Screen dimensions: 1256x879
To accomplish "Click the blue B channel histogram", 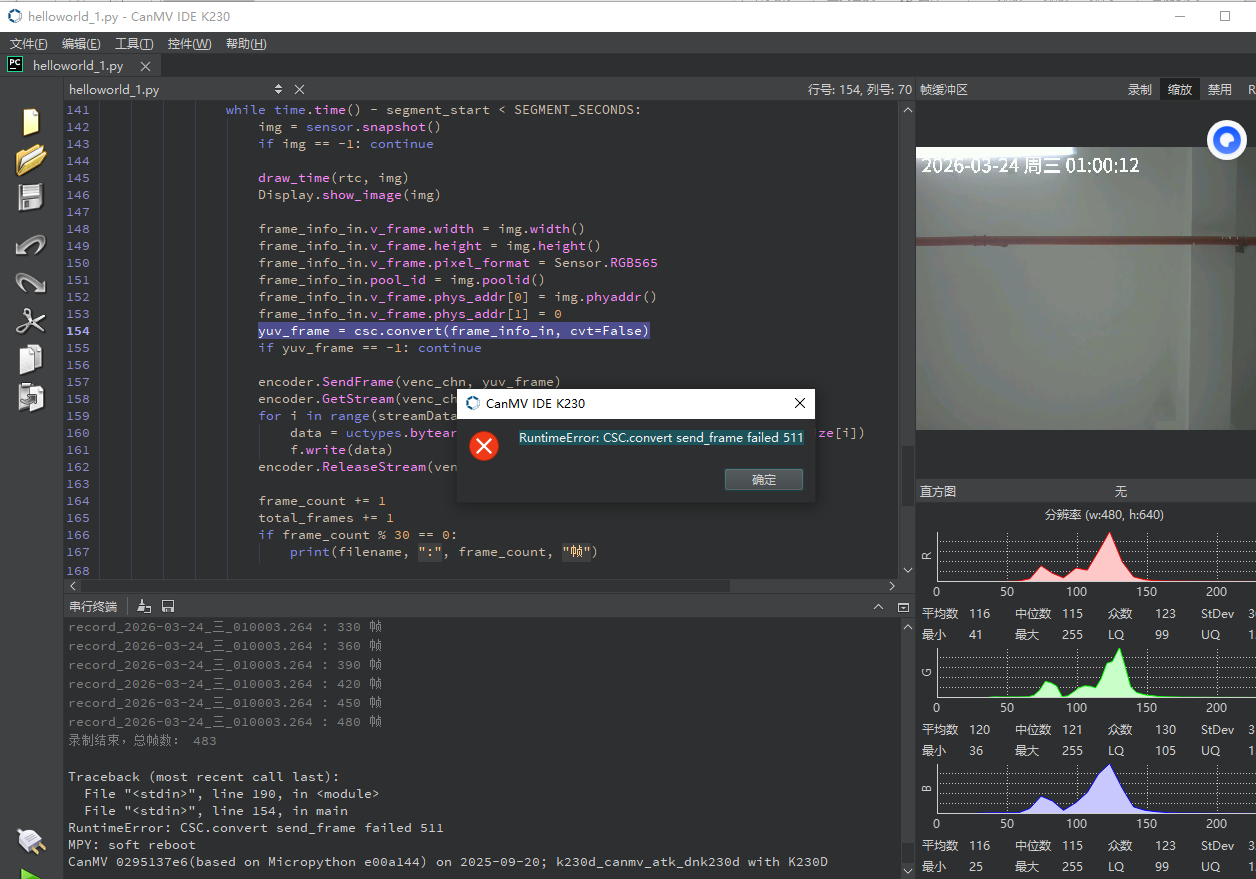I will click(1096, 789).
